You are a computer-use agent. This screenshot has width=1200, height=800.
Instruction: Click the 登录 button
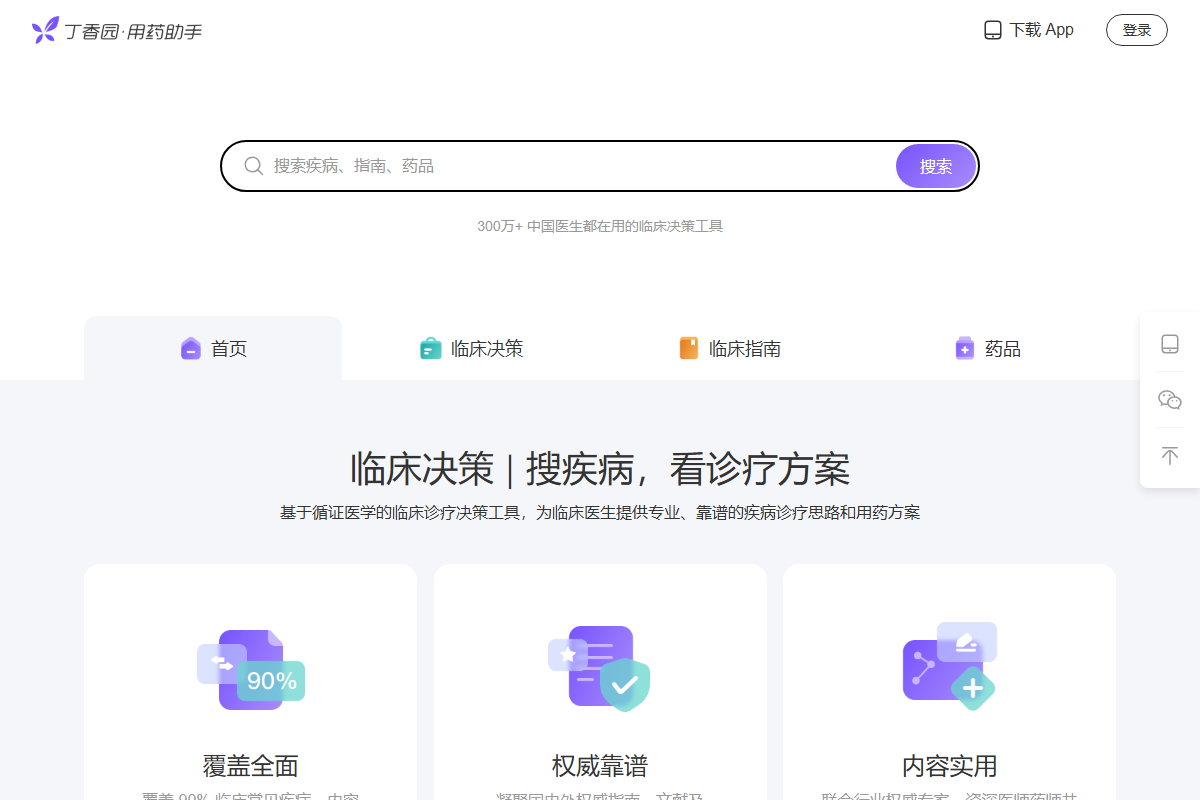click(1136, 29)
